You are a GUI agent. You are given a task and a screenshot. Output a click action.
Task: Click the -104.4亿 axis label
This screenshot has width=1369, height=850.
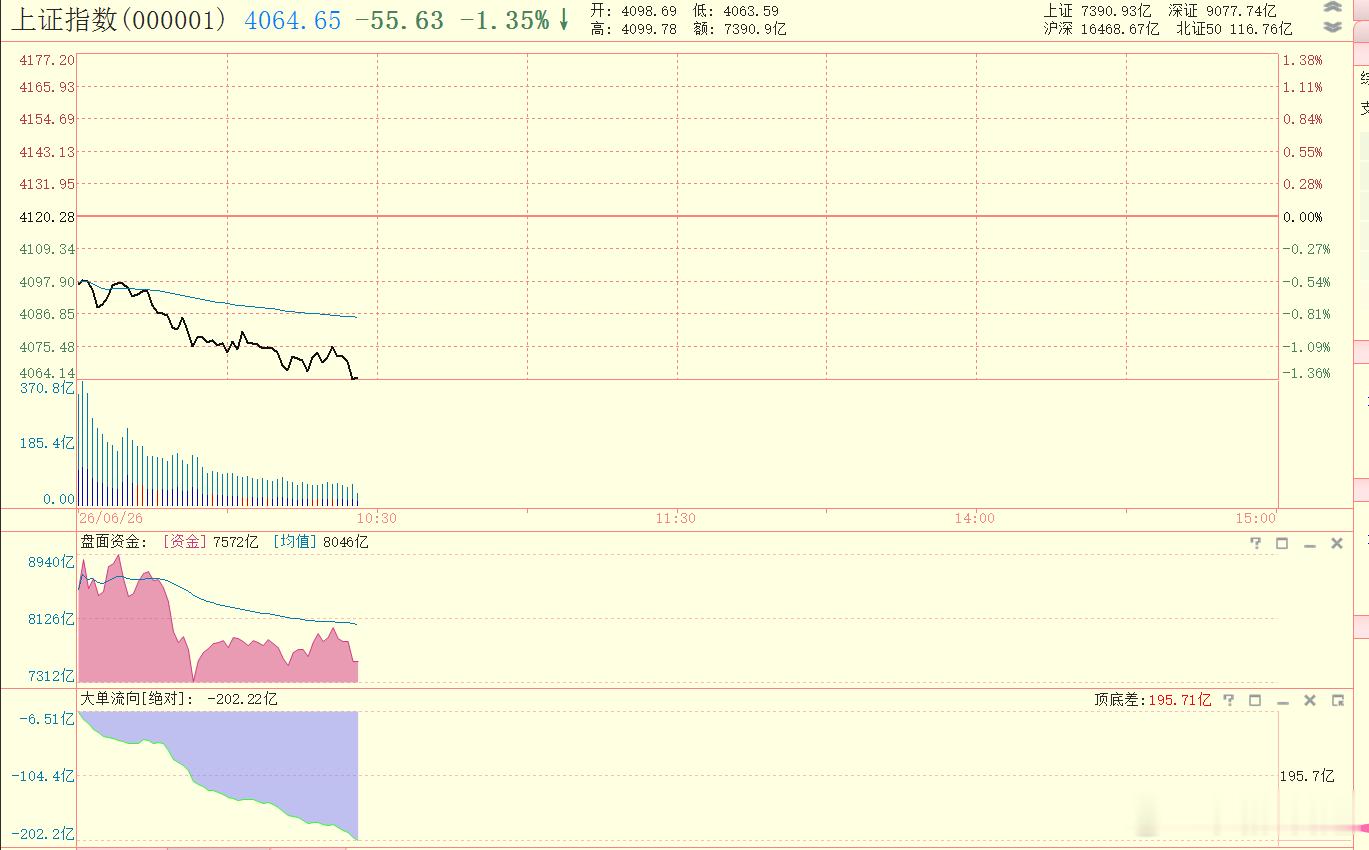coord(43,776)
